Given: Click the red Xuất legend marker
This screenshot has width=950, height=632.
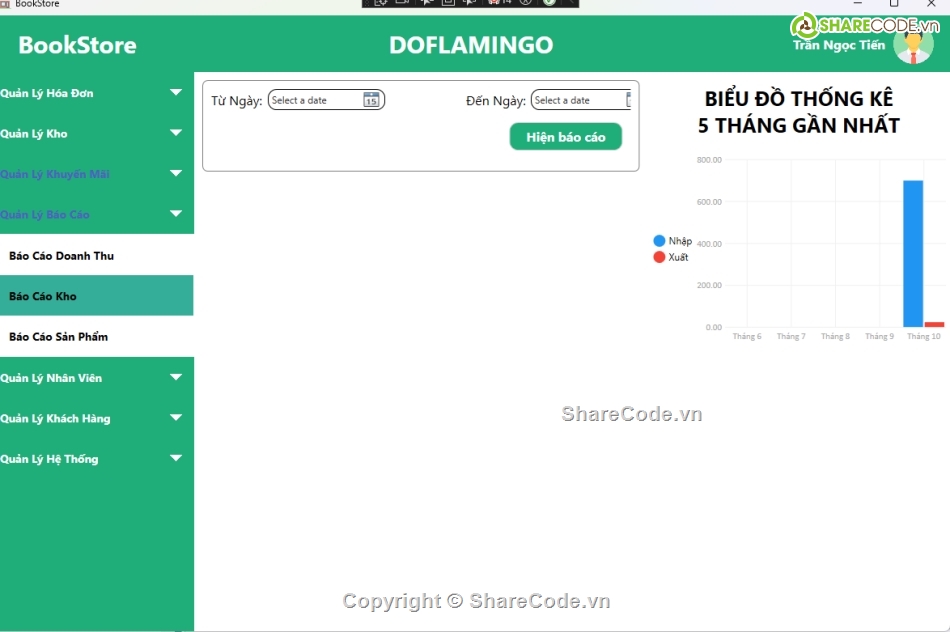Looking at the screenshot, I should [659, 257].
